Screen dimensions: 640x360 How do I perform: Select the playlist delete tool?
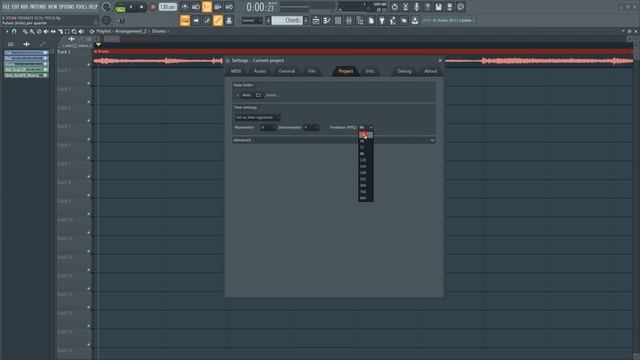(x=39, y=31)
